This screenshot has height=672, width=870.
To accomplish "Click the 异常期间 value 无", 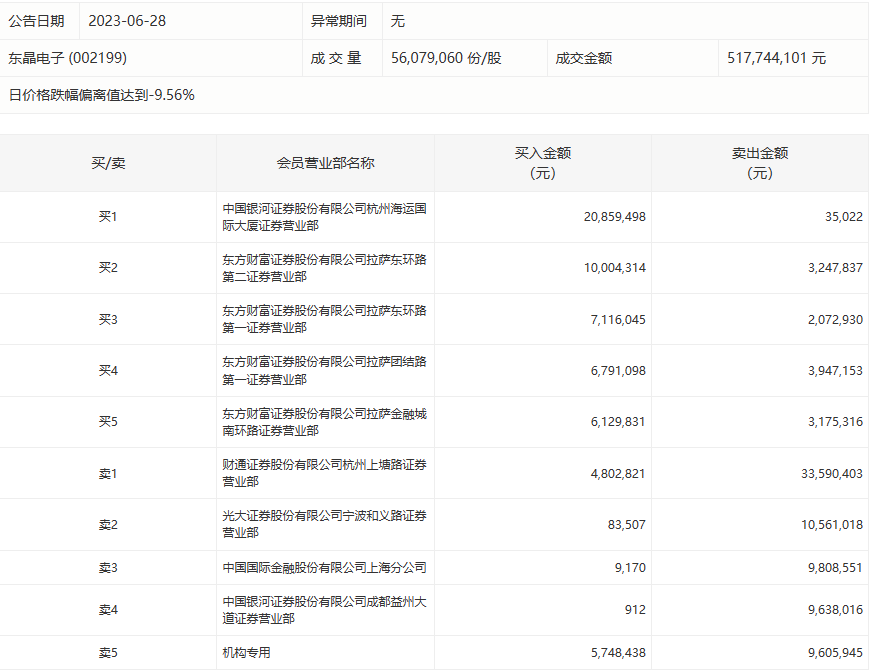I will pyautogui.click(x=397, y=21).
